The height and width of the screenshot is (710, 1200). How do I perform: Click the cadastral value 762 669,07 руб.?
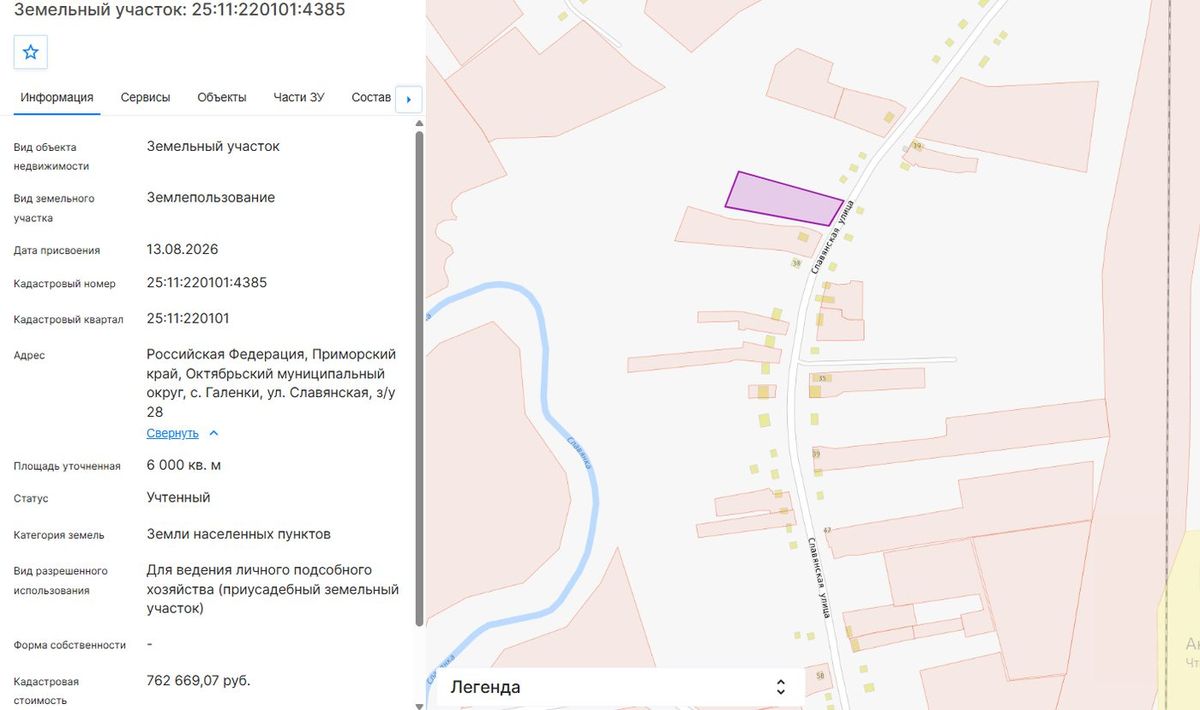pyautogui.click(x=198, y=681)
